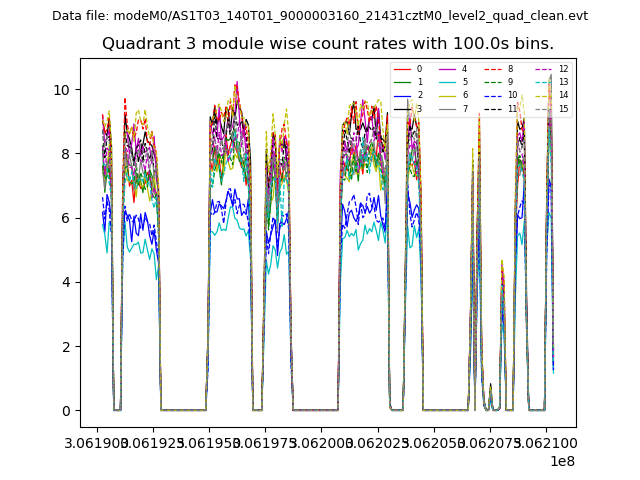The height and width of the screenshot is (480, 640).
Task: Click the magenta dashed legend line for module 12
Action: click(x=543, y=69)
